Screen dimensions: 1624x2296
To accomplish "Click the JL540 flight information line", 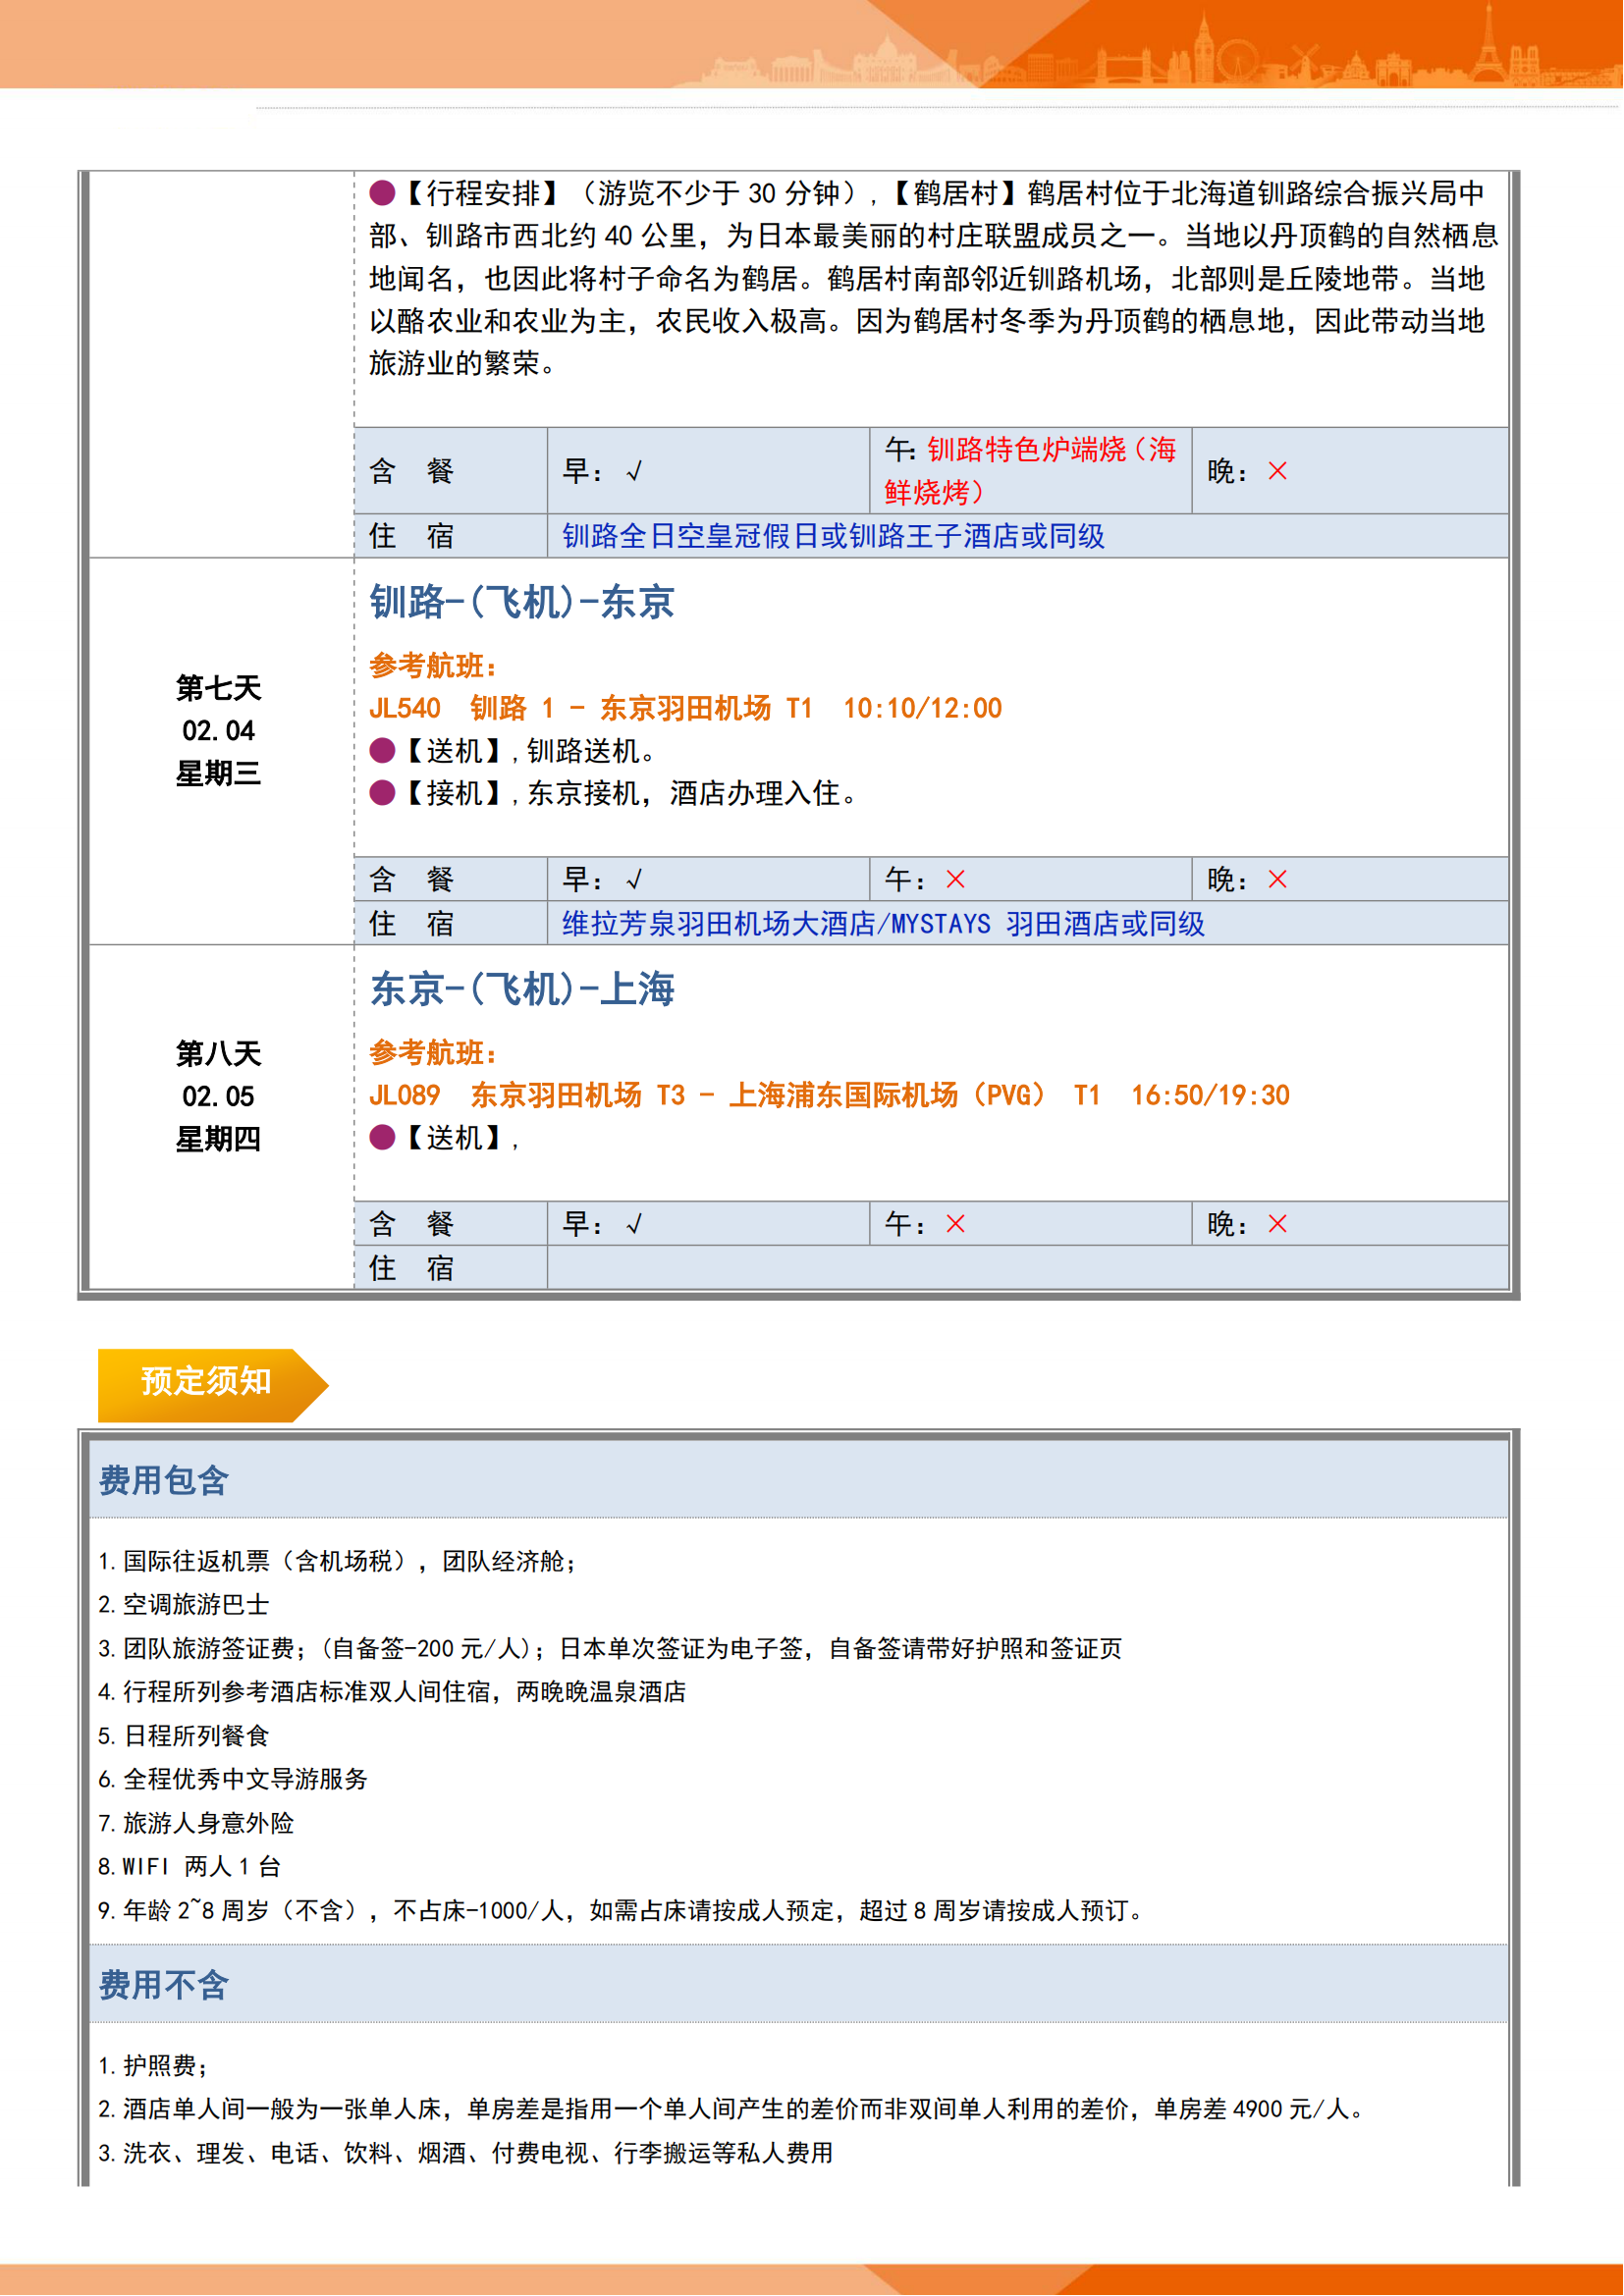I will 685,709.
